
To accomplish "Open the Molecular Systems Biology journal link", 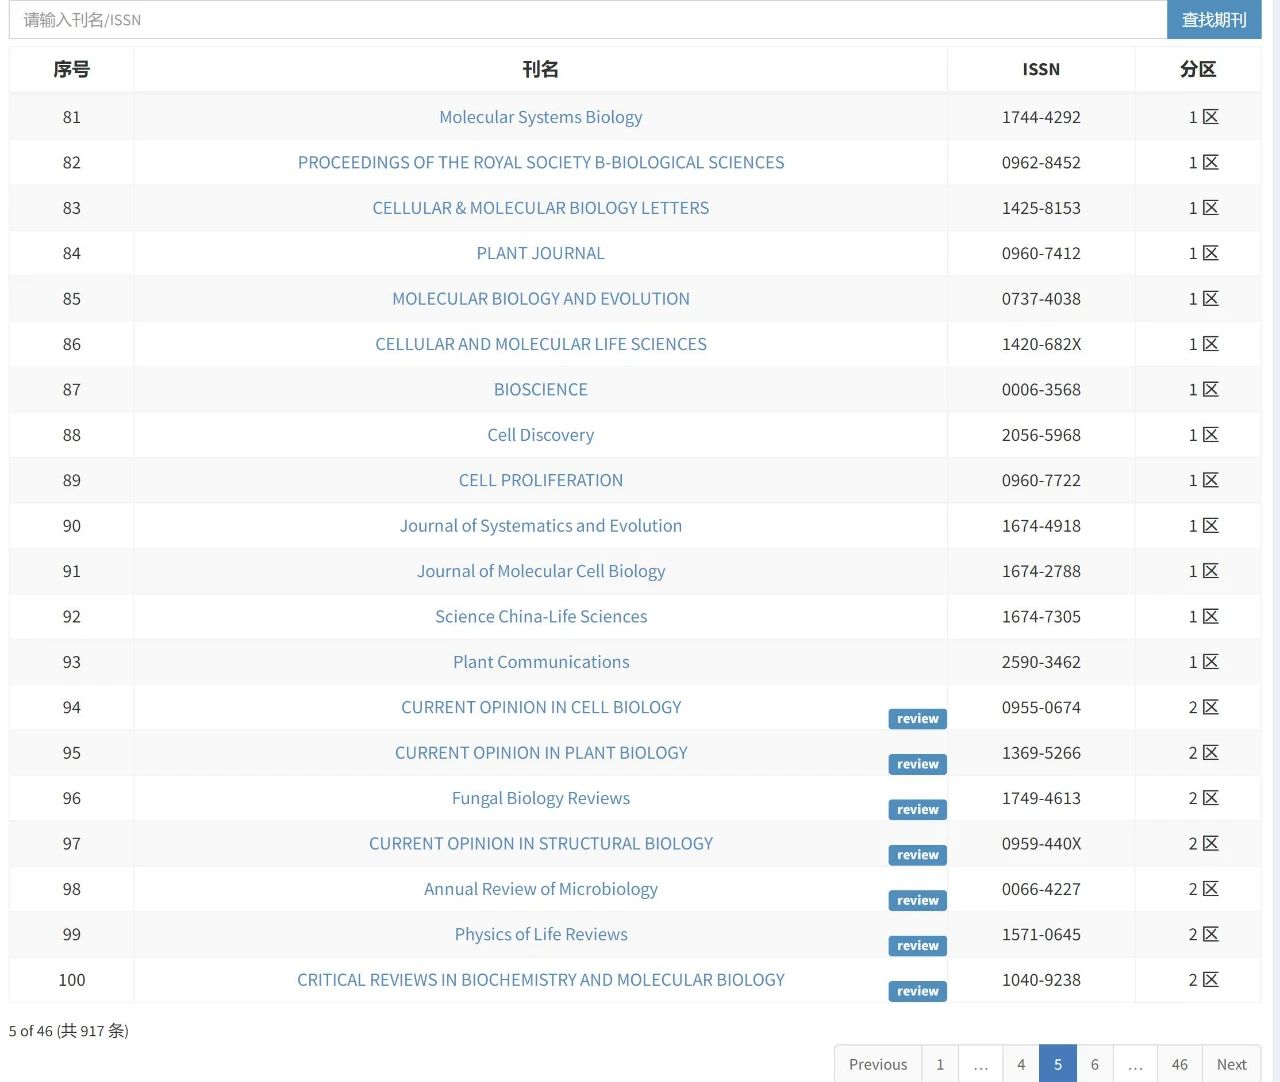I will point(541,117).
